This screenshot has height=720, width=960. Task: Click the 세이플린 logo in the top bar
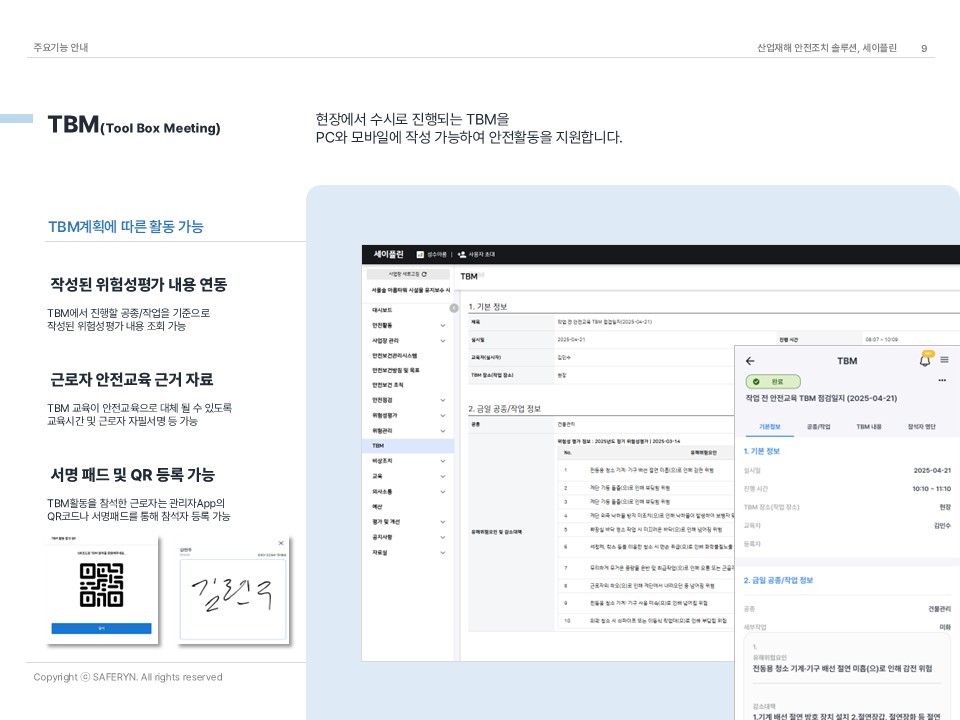[x=386, y=255]
